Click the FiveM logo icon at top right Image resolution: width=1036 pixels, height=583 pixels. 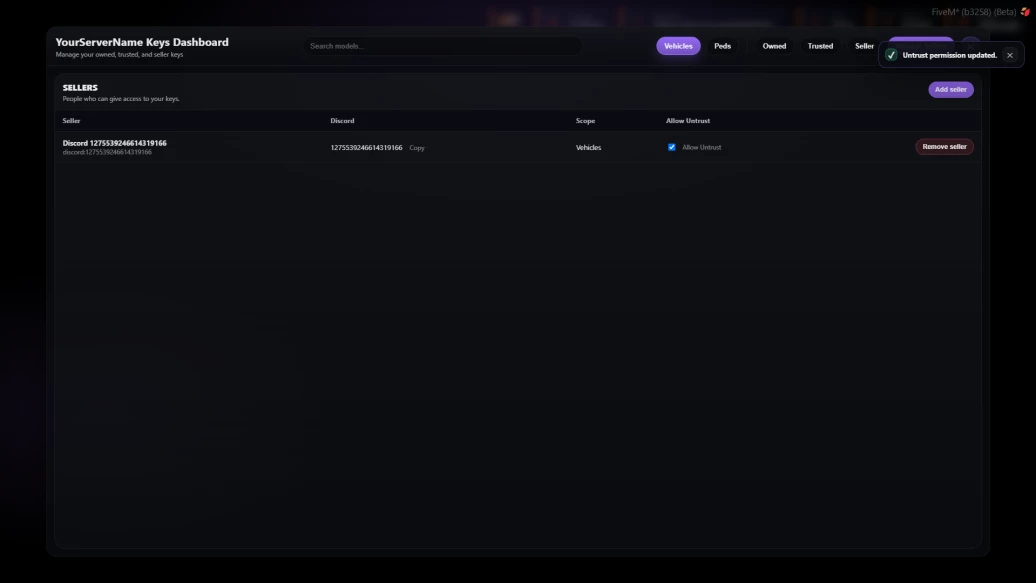pos(1025,12)
